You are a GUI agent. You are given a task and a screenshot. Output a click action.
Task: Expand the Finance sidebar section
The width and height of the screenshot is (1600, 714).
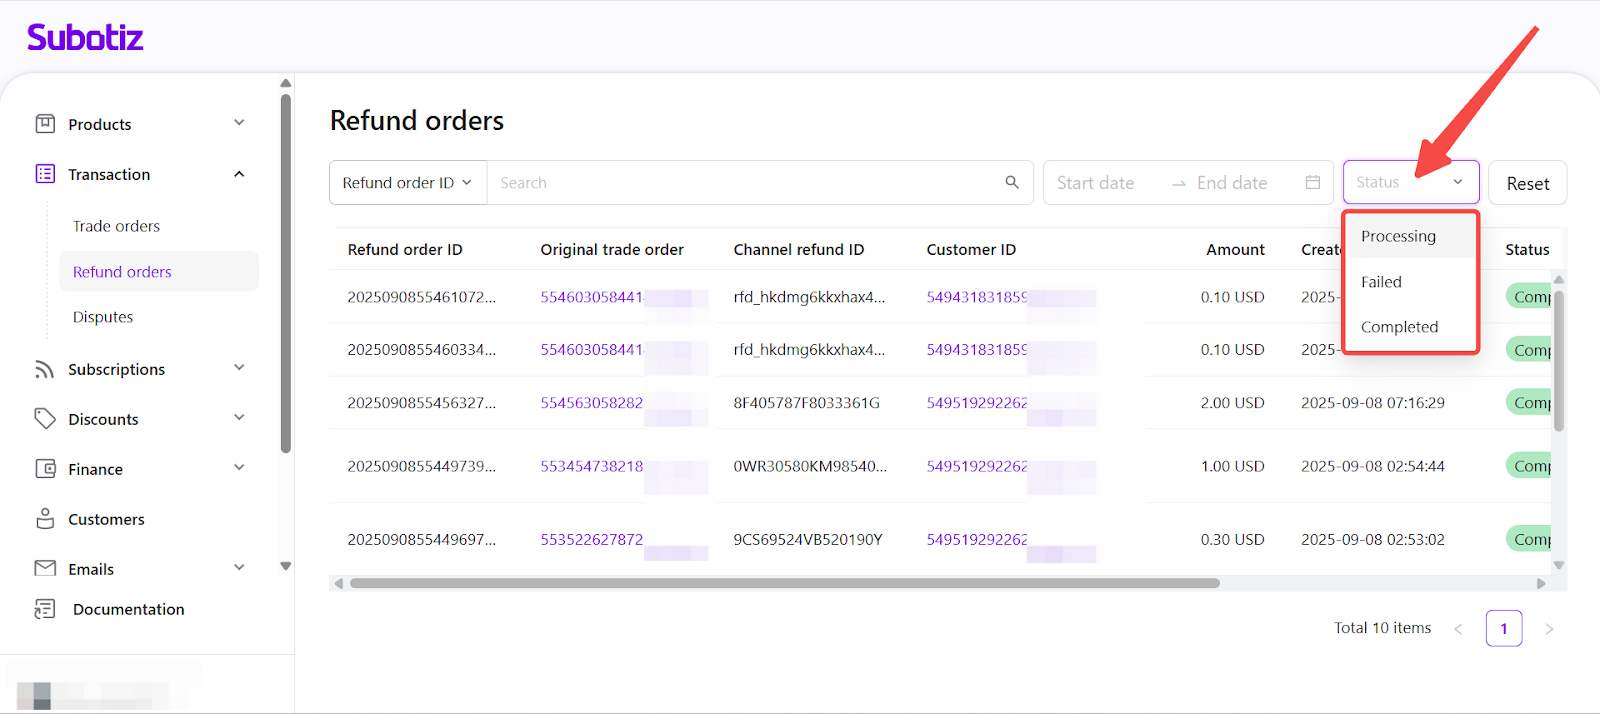tap(239, 468)
